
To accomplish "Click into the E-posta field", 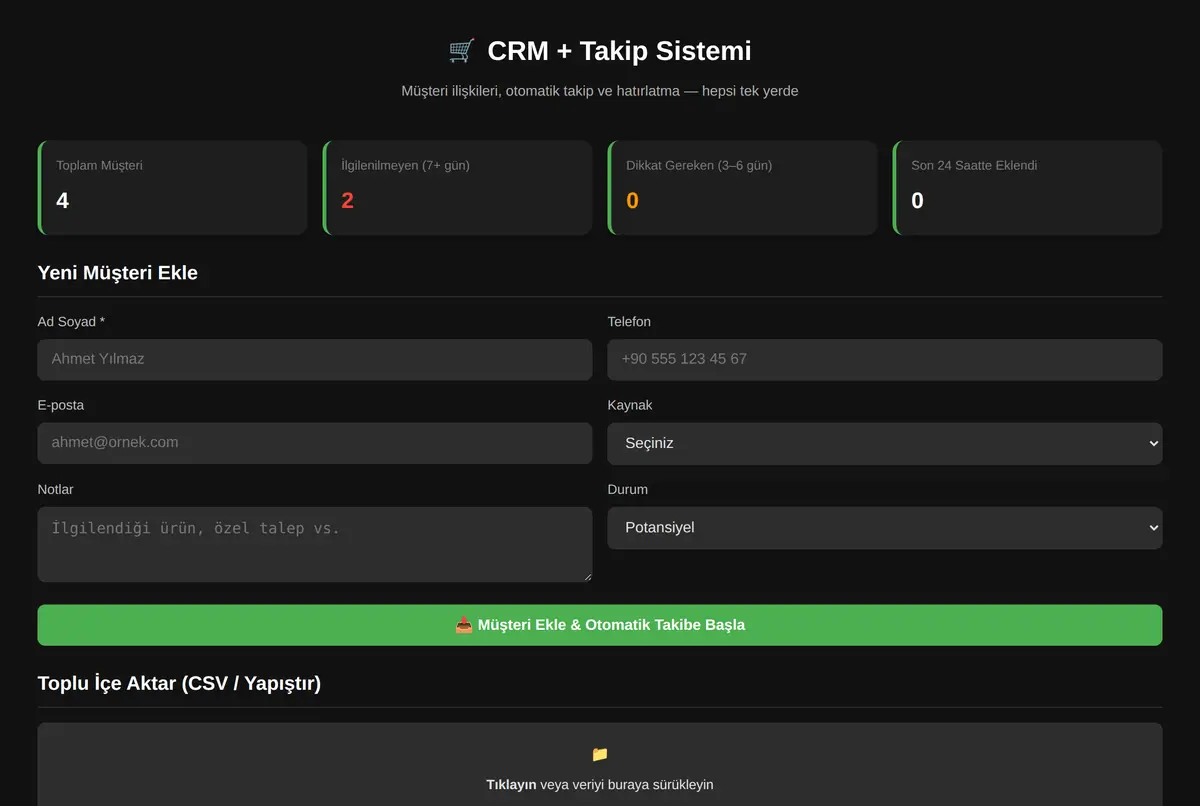I will [x=315, y=443].
